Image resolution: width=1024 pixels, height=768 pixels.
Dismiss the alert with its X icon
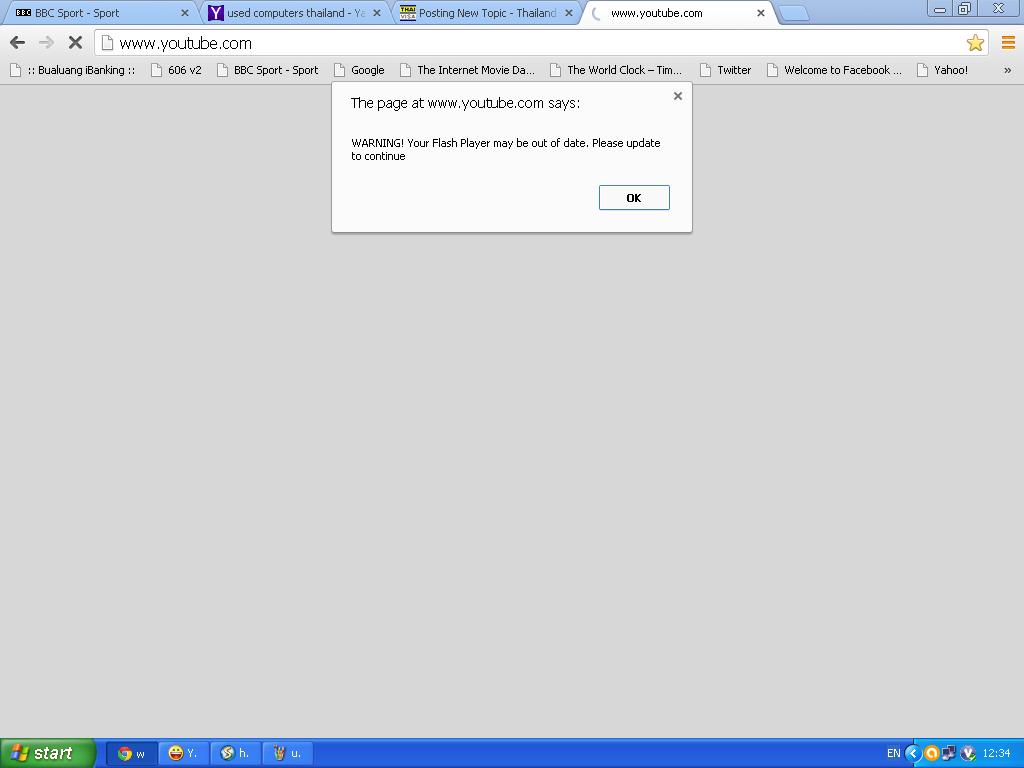(x=678, y=96)
